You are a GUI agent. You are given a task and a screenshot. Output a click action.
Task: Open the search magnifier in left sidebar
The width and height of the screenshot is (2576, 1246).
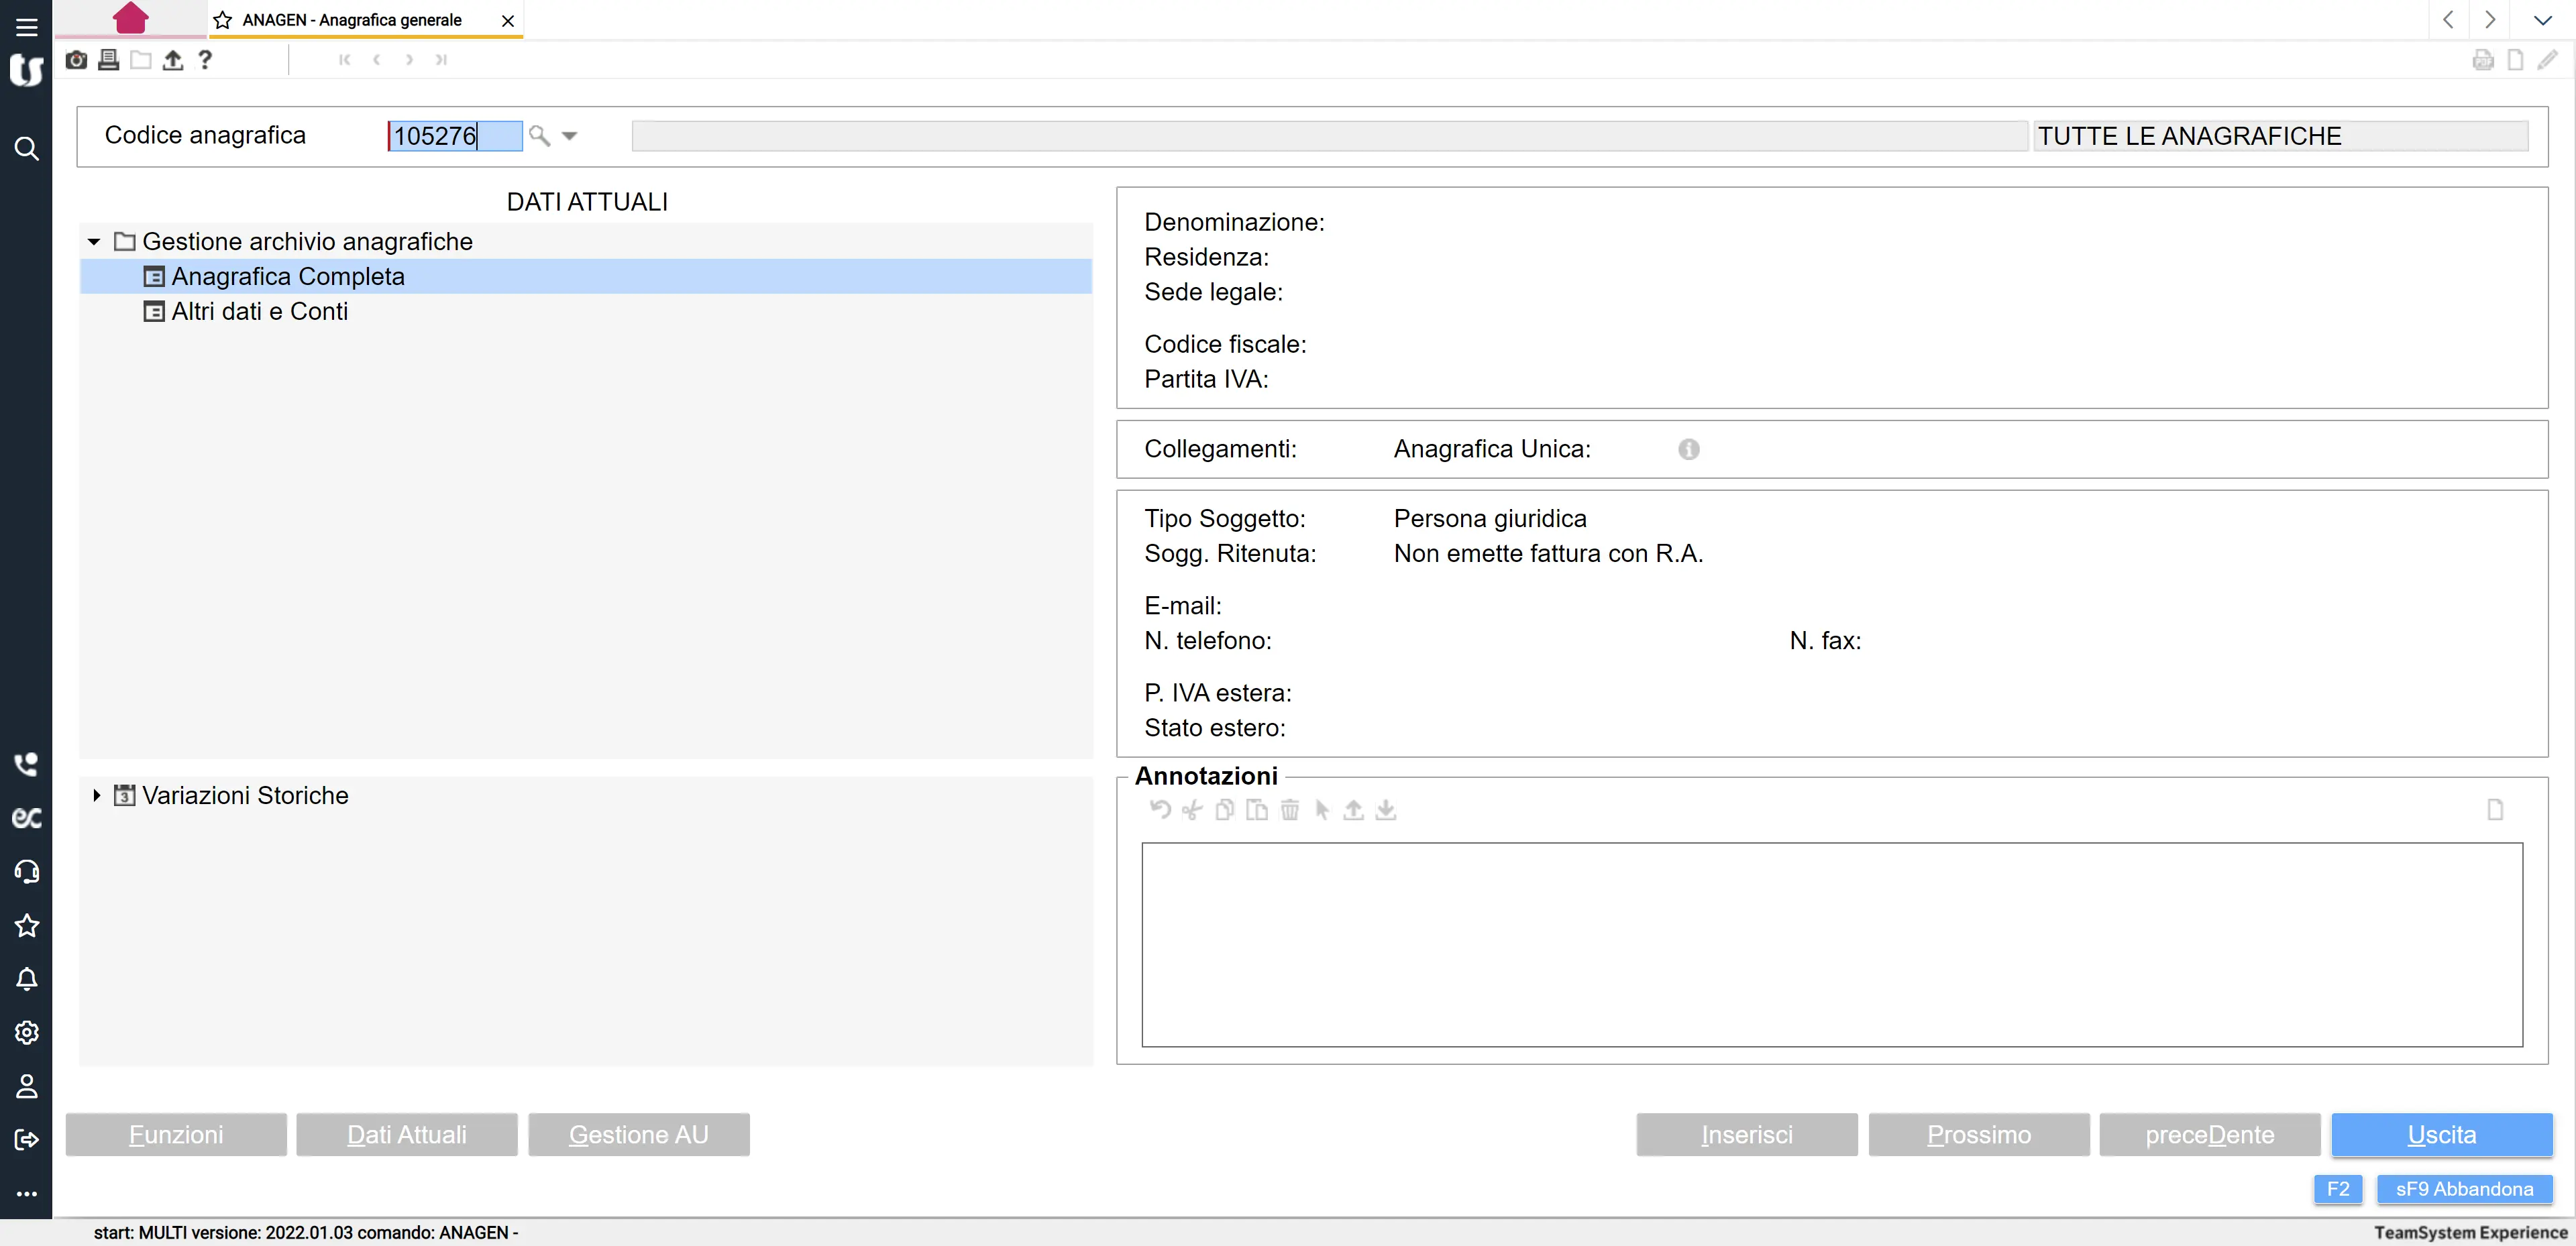[26, 149]
